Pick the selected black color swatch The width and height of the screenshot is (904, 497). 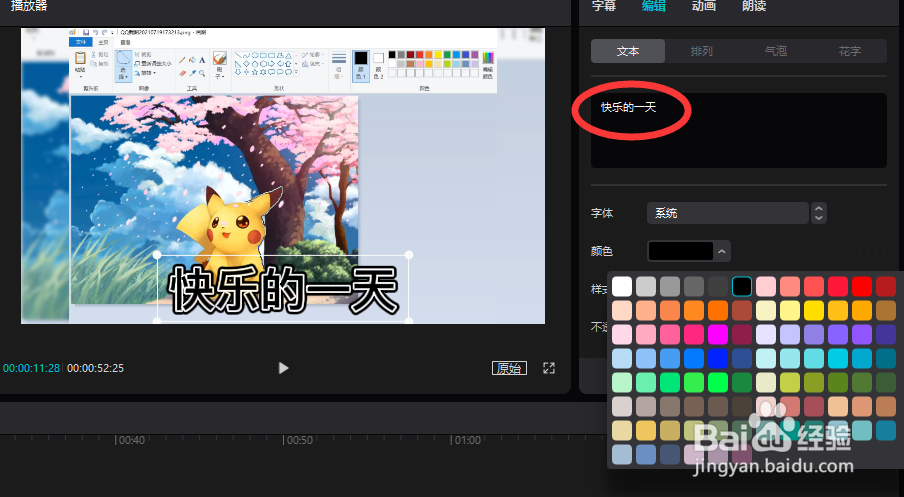click(x=742, y=286)
